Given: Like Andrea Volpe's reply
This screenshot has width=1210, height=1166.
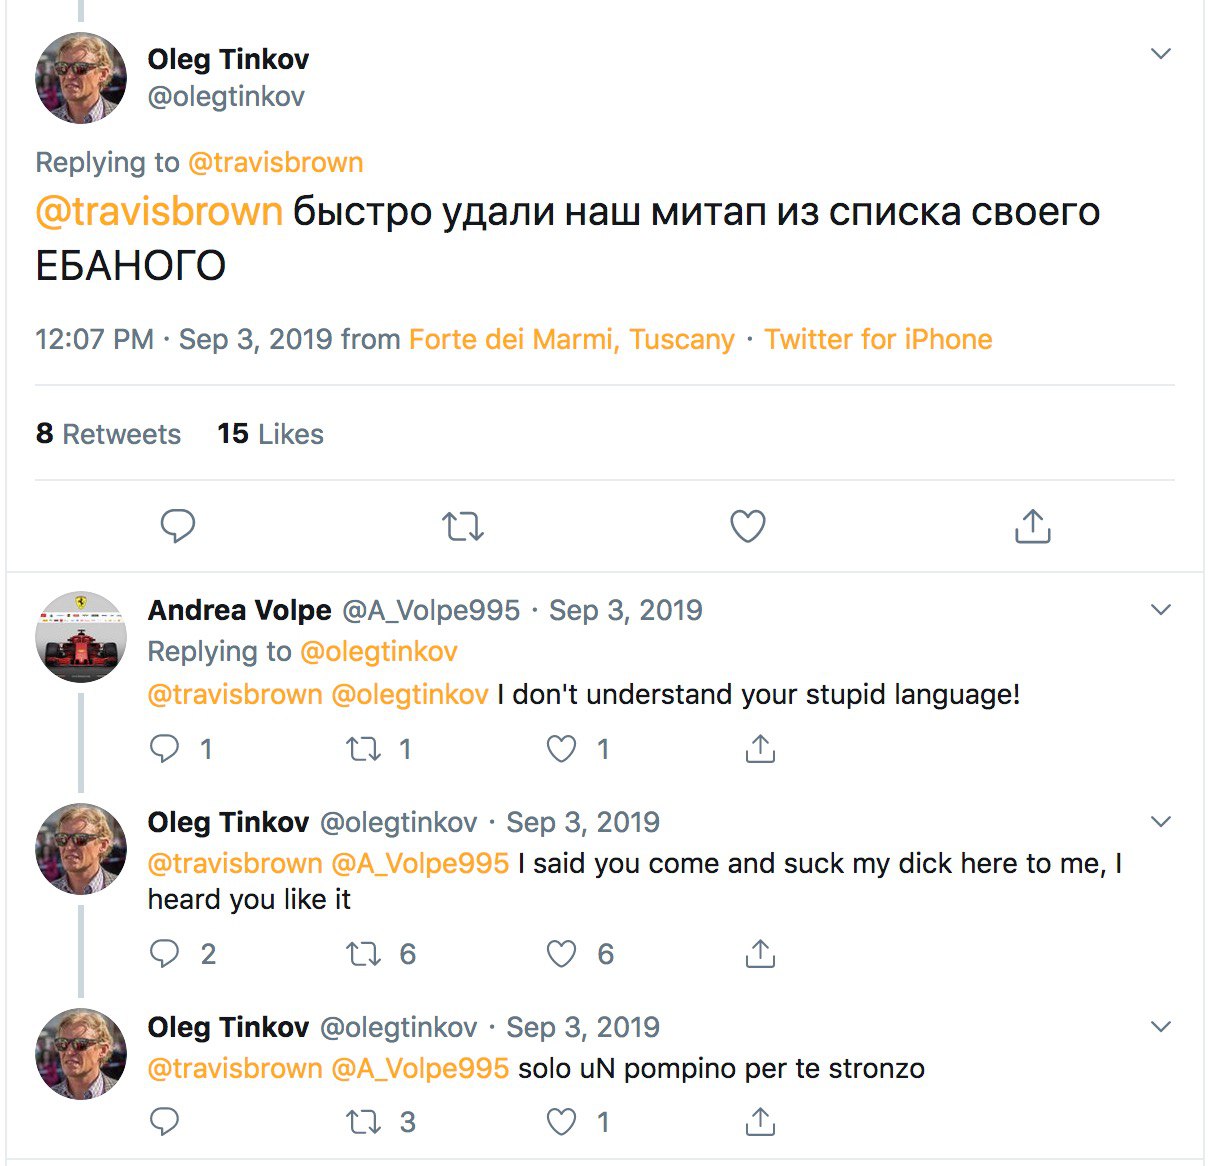Looking at the screenshot, I should (561, 748).
